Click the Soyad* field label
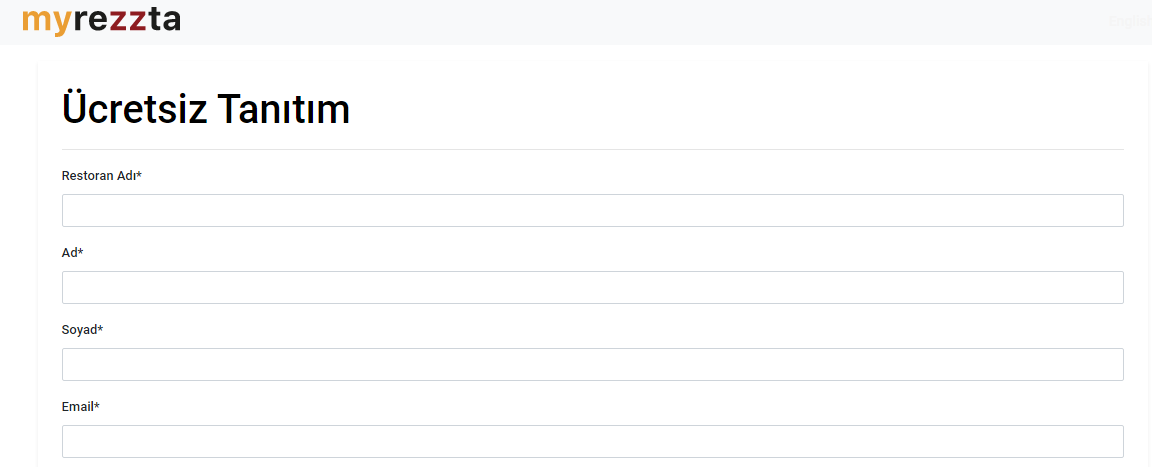1152x467 pixels. 82,330
